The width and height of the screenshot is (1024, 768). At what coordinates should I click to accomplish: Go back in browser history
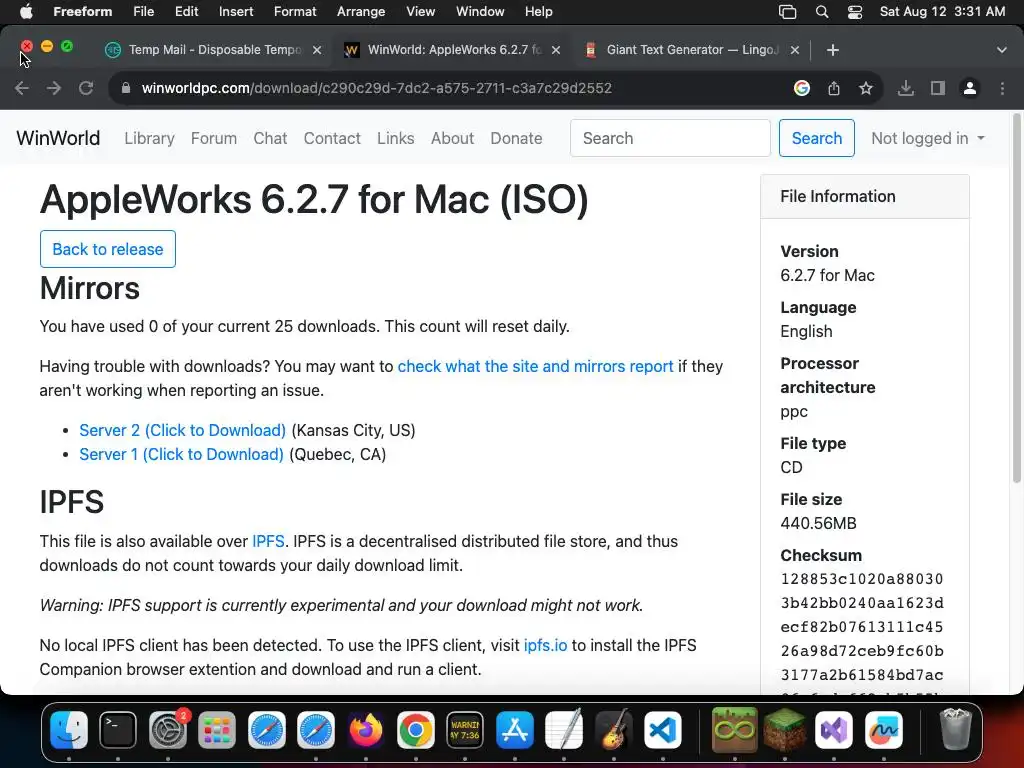click(22, 88)
